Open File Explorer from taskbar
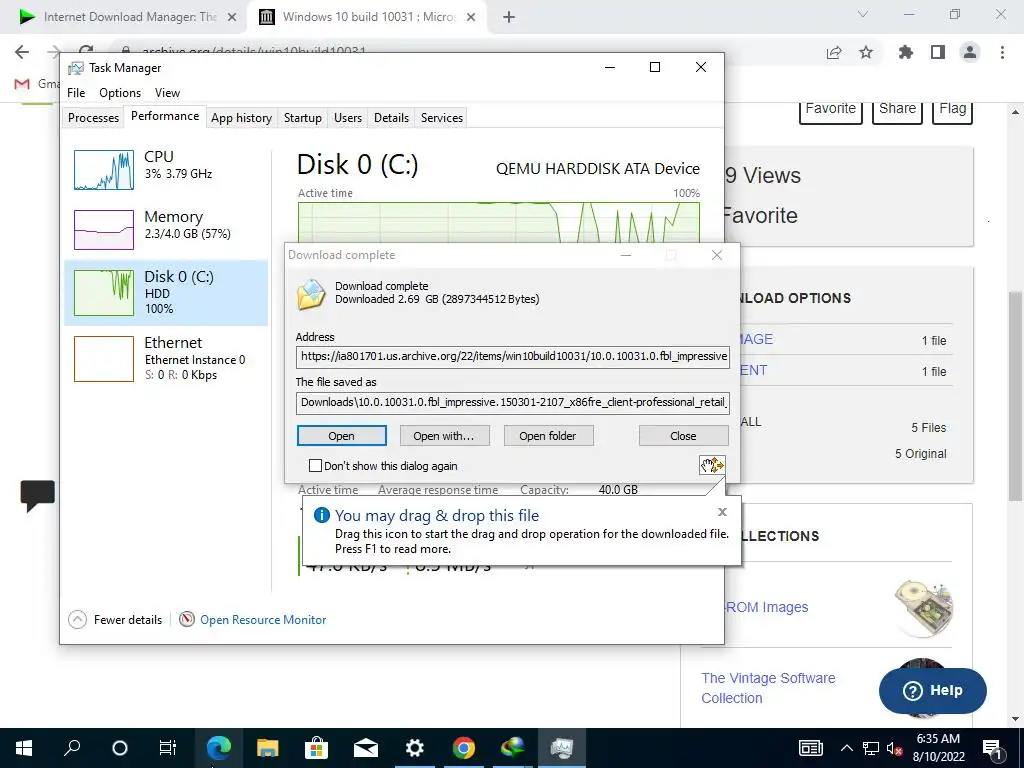The image size is (1024, 768). pos(268,748)
